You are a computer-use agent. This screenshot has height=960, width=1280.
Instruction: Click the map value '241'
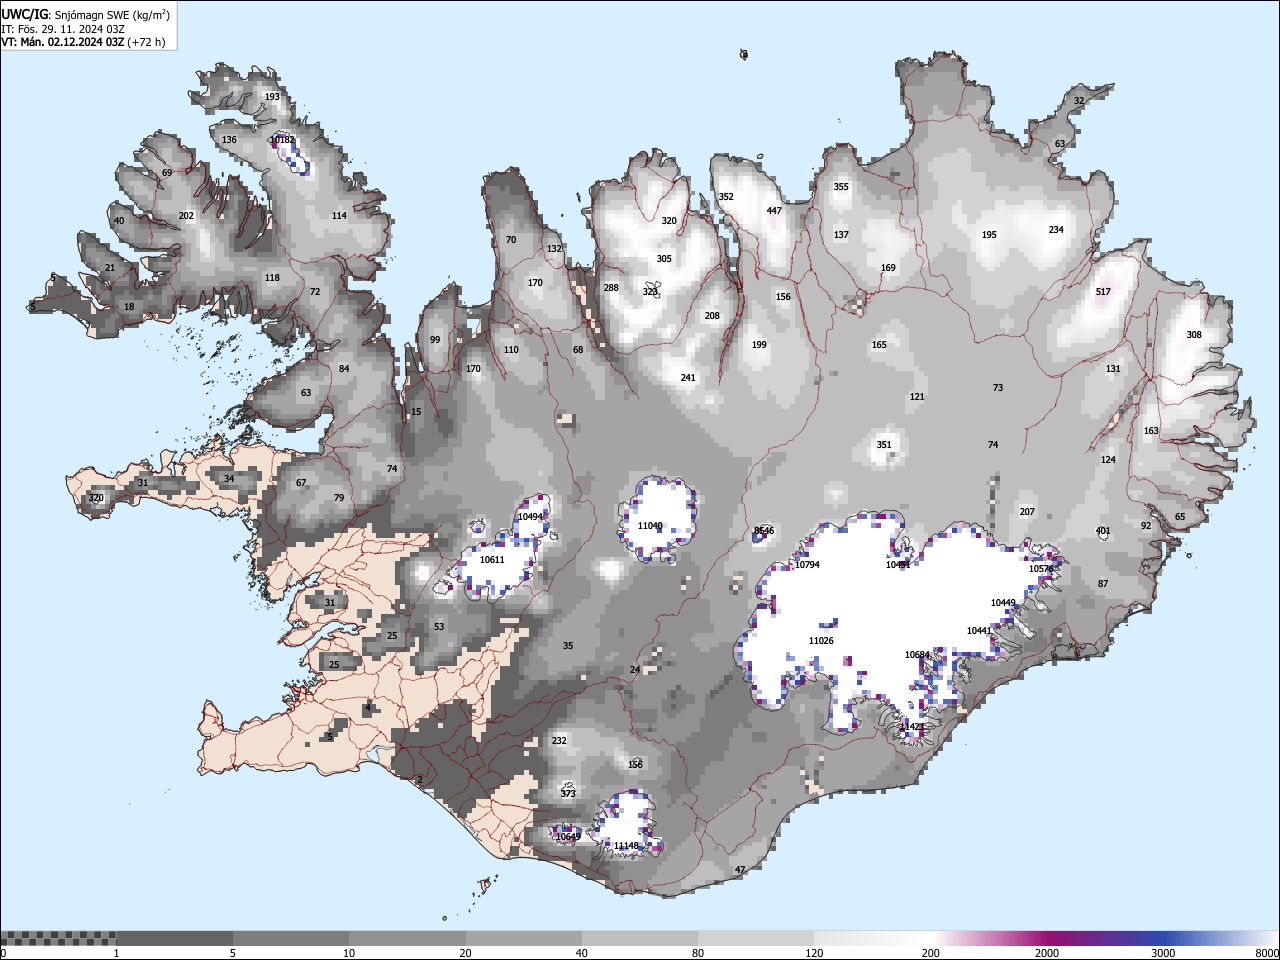[688, 378]
